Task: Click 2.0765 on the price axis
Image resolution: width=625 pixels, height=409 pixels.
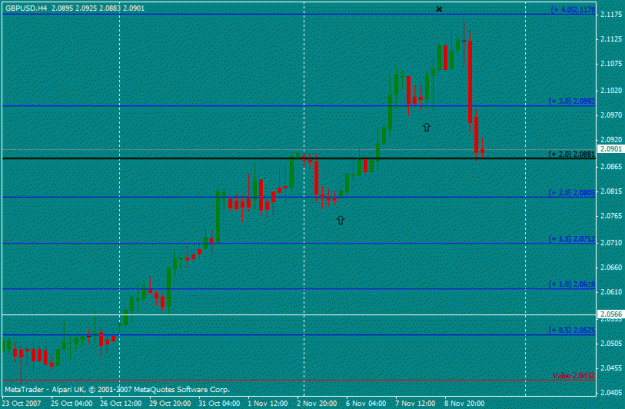Action: click(611, 216)
